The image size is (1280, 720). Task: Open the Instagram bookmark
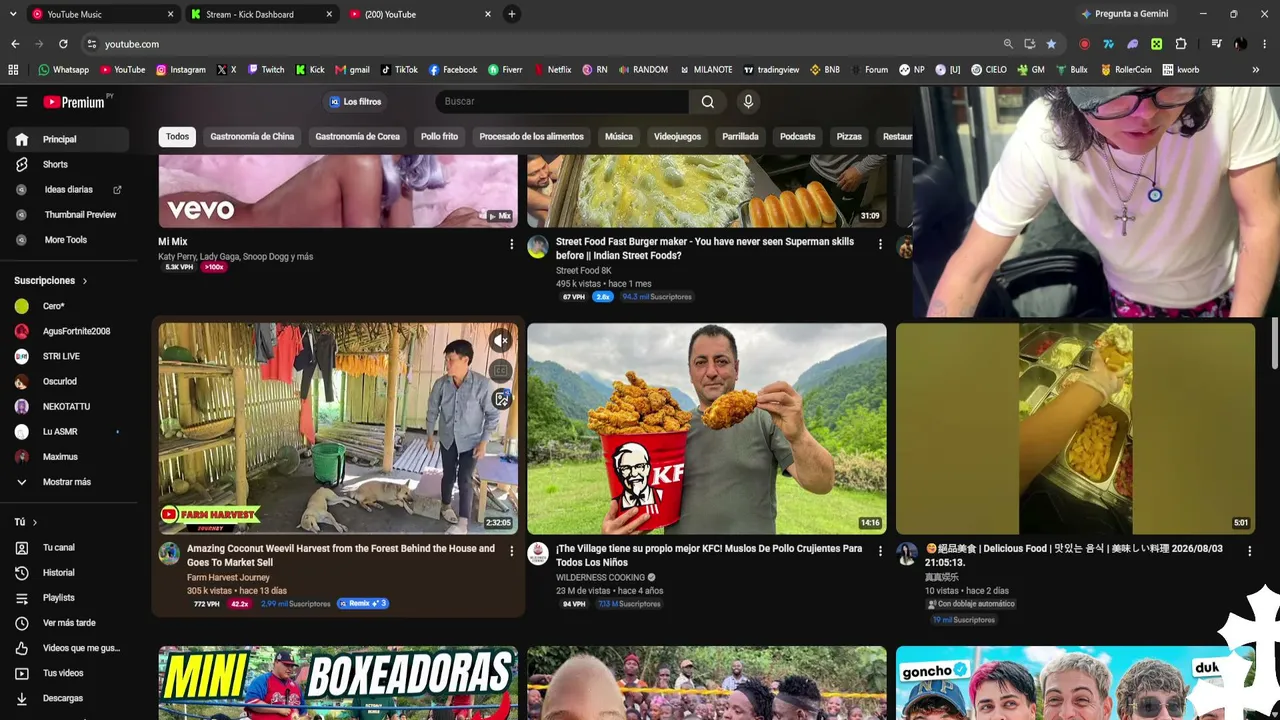coord(180,70)
